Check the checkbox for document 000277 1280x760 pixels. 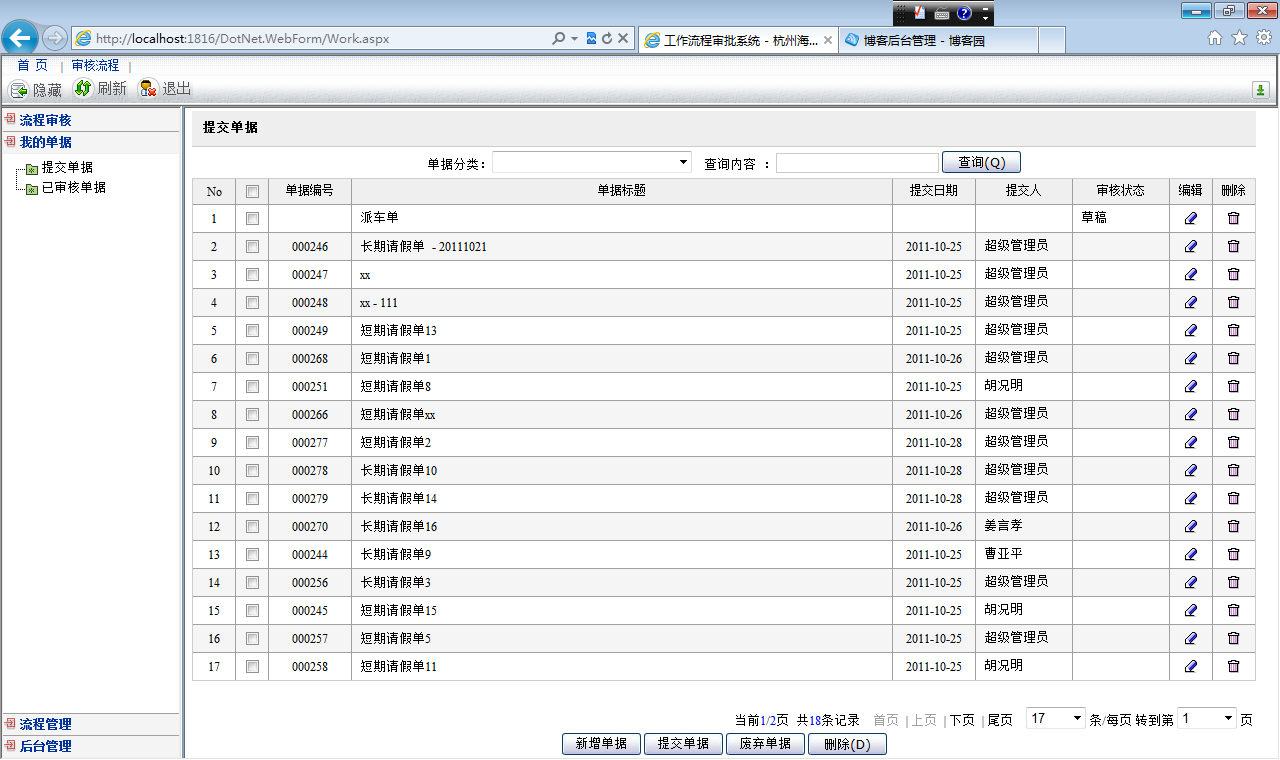coord(252,442)
